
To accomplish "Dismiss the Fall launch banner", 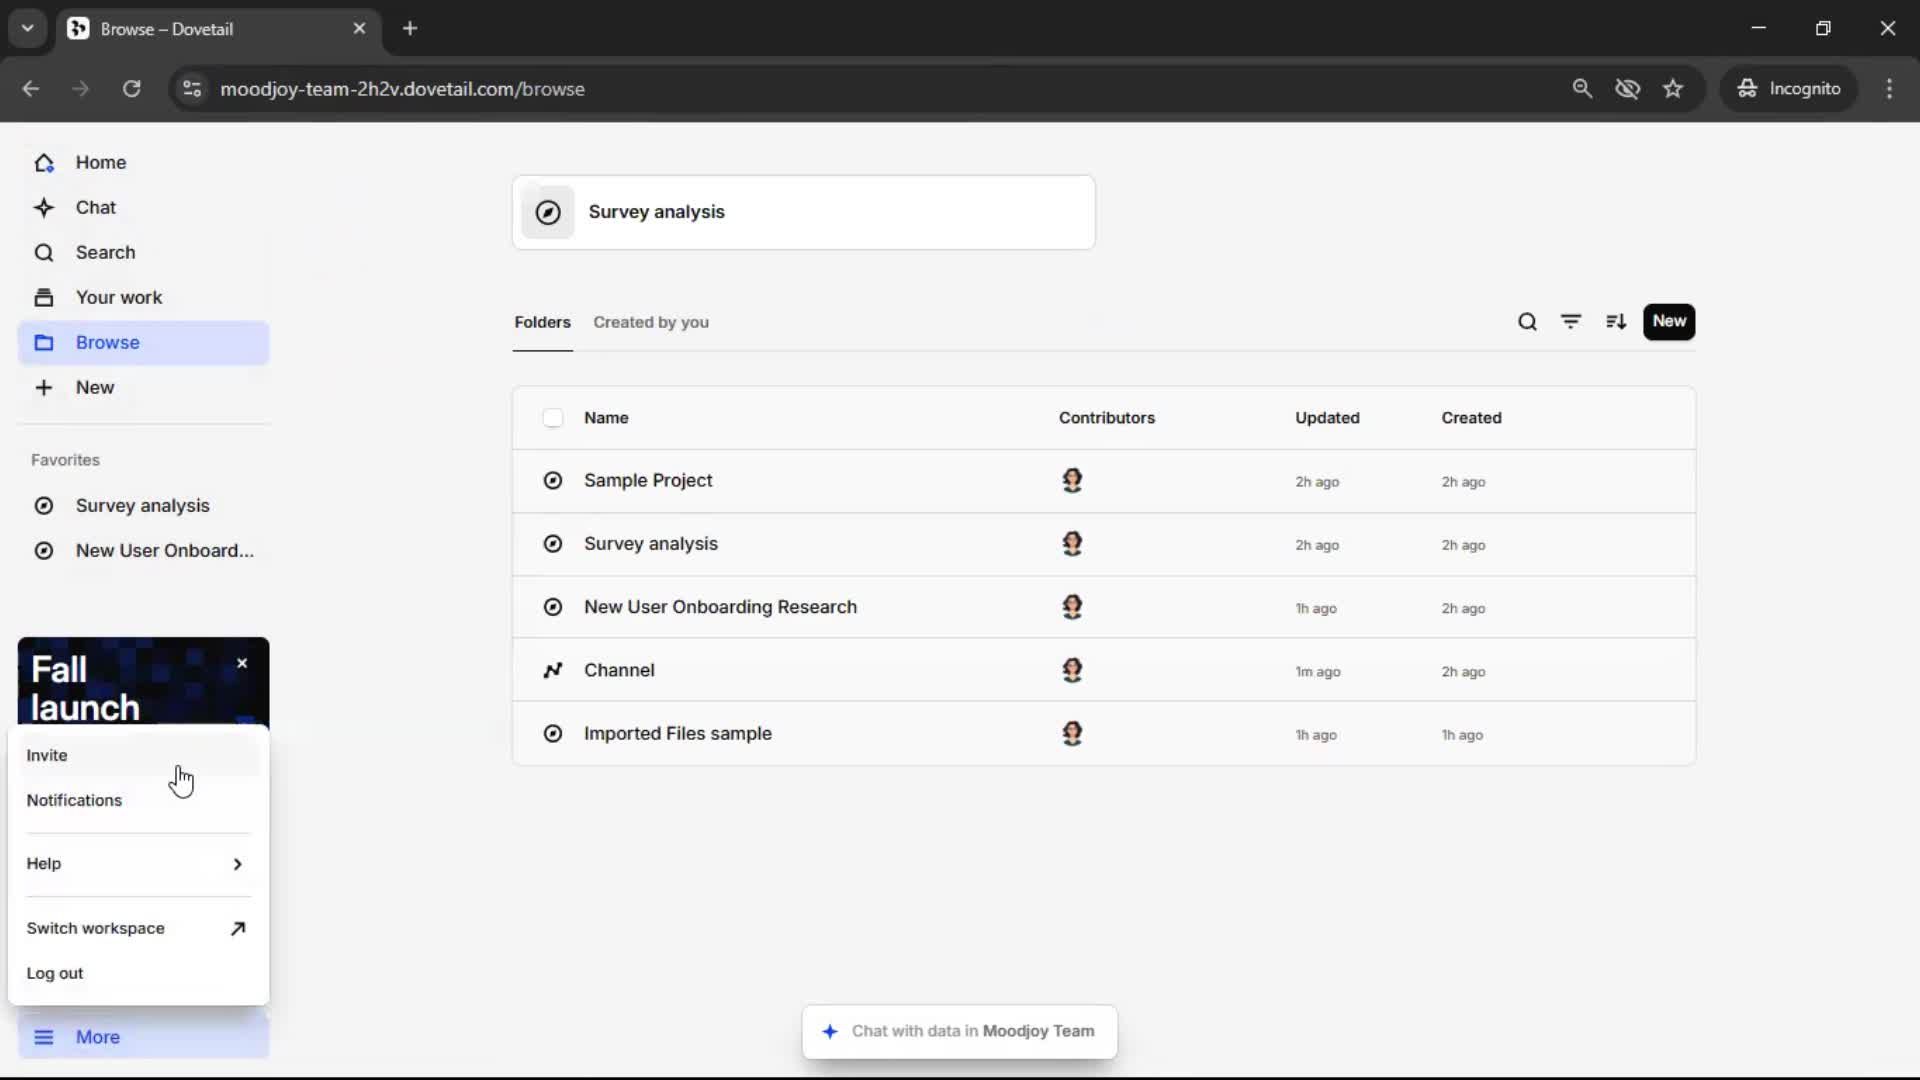I will pos(242,663).
